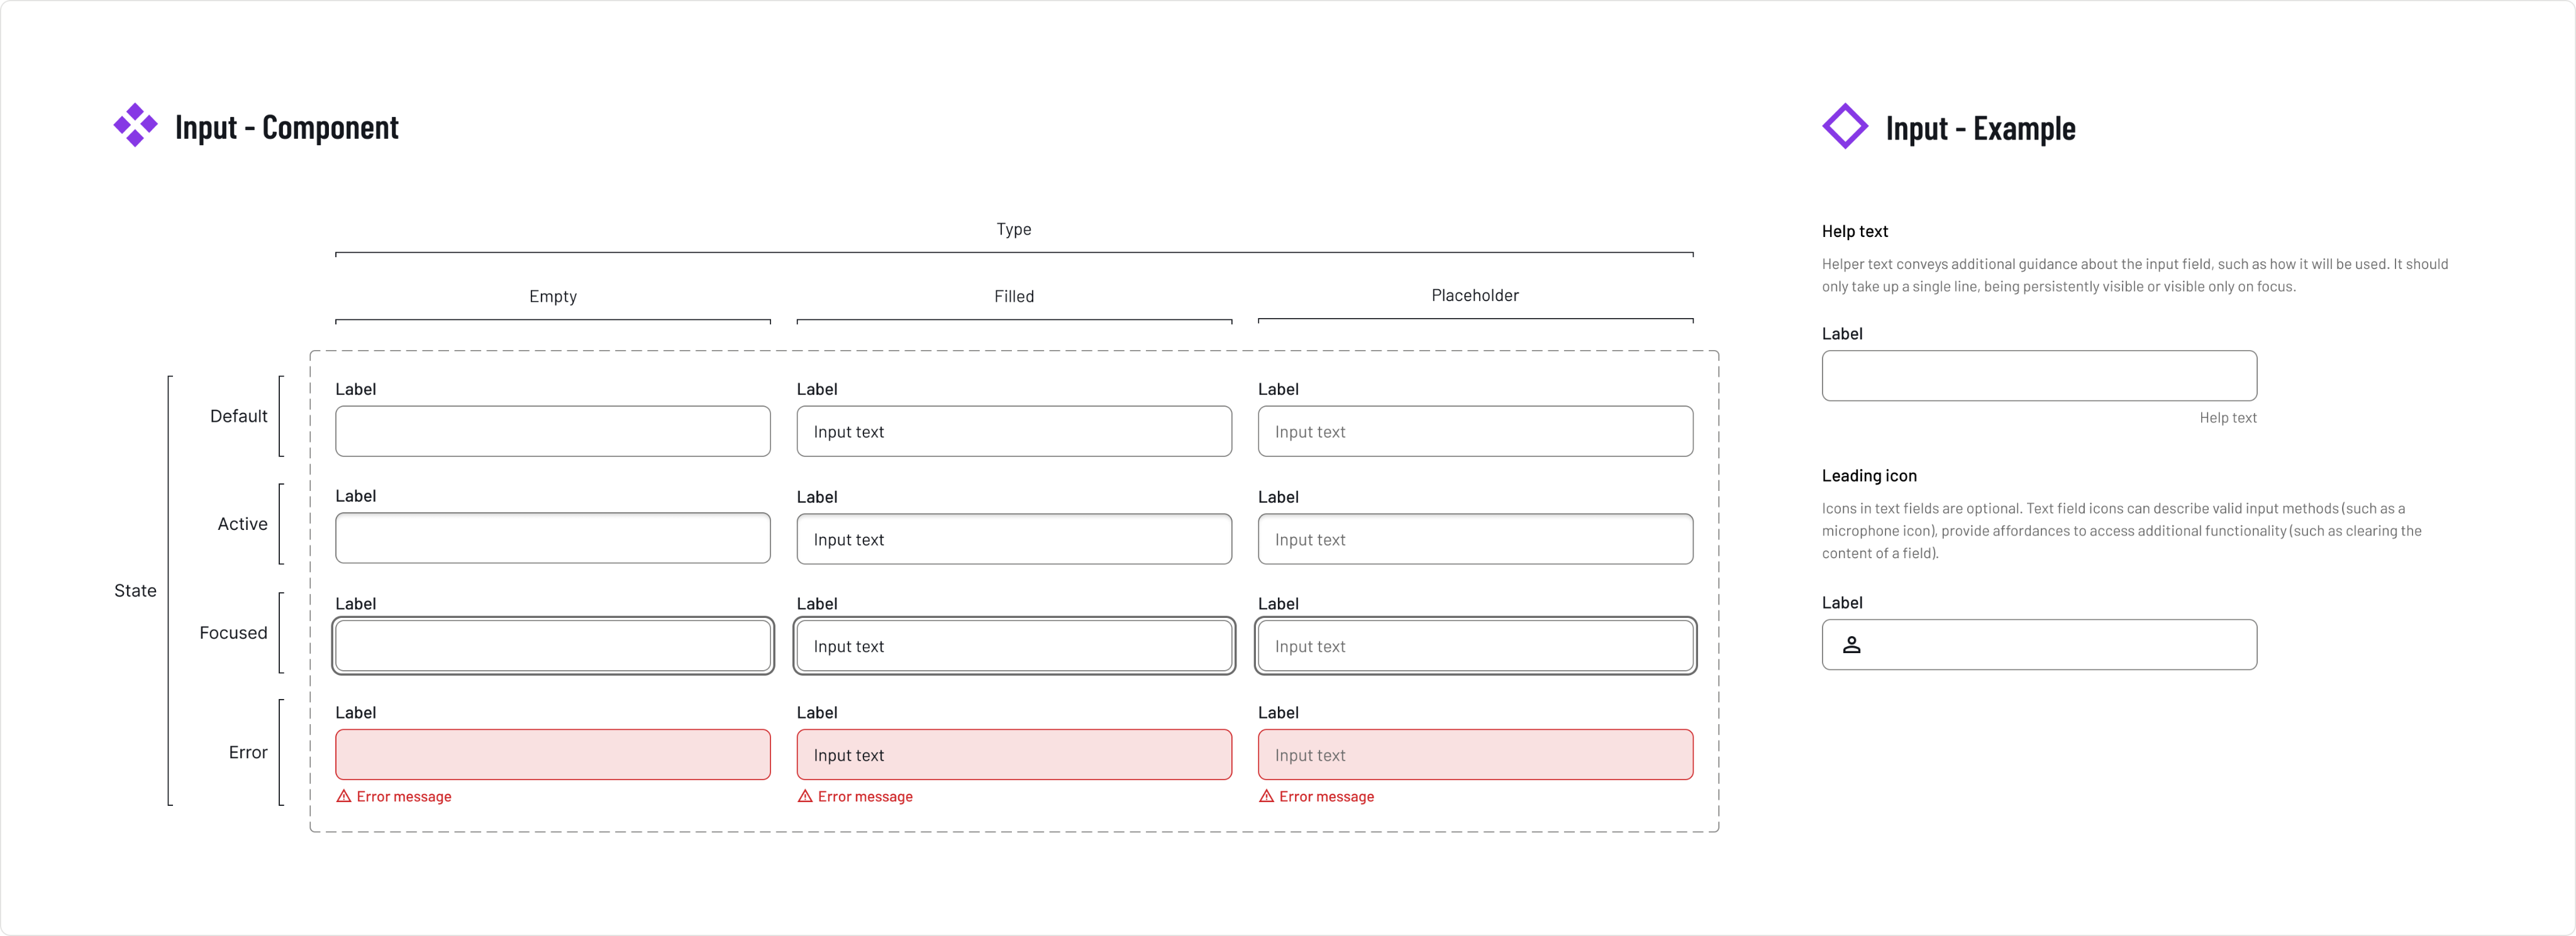Click the Leading icon section heading
This screenshot has height=936, width=2576.
tap(1868, 476)
